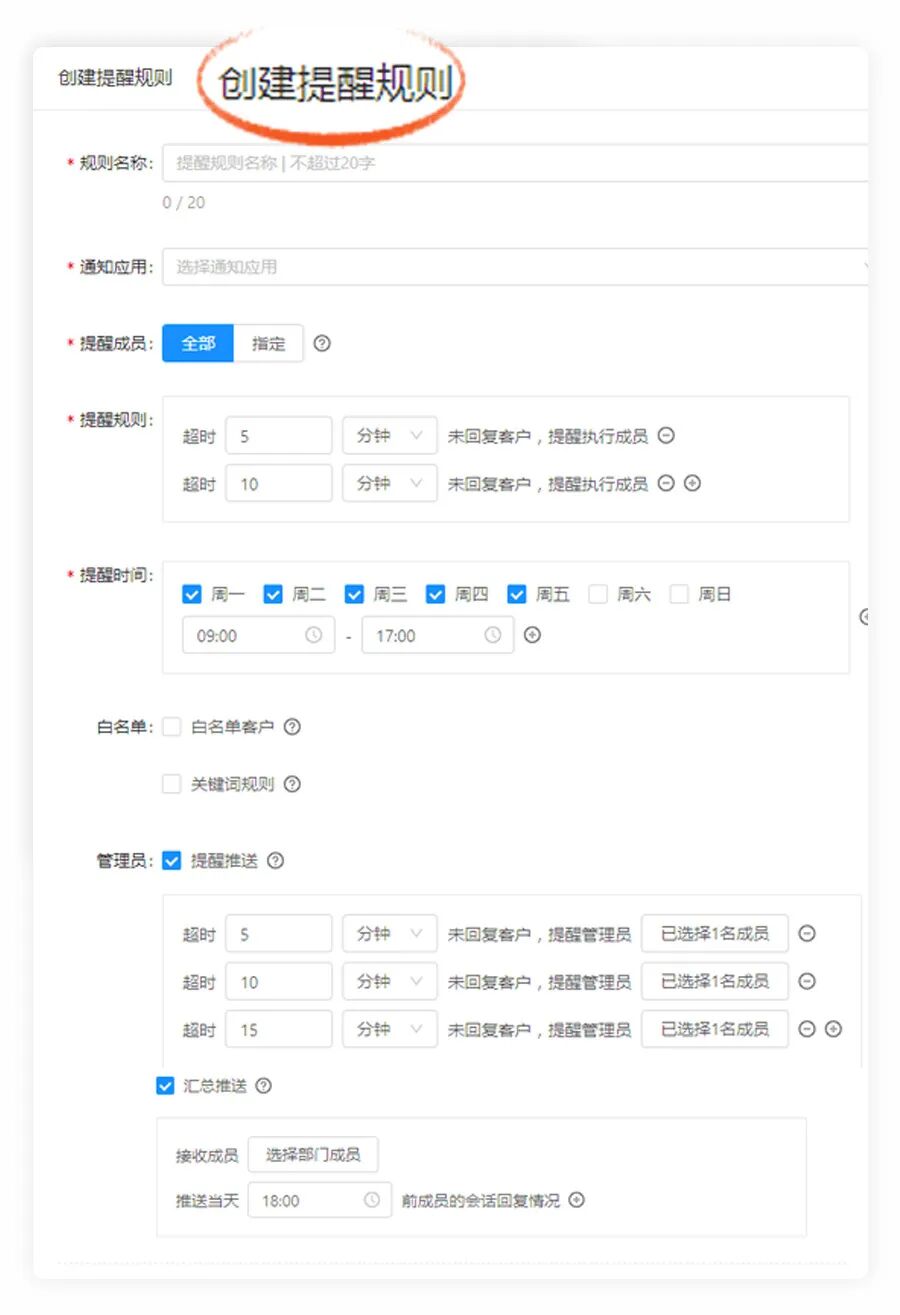Remove the first 超时 5 分钟 reminder rule
Screen dimensions: 900x1315
[x=666, y=436]
